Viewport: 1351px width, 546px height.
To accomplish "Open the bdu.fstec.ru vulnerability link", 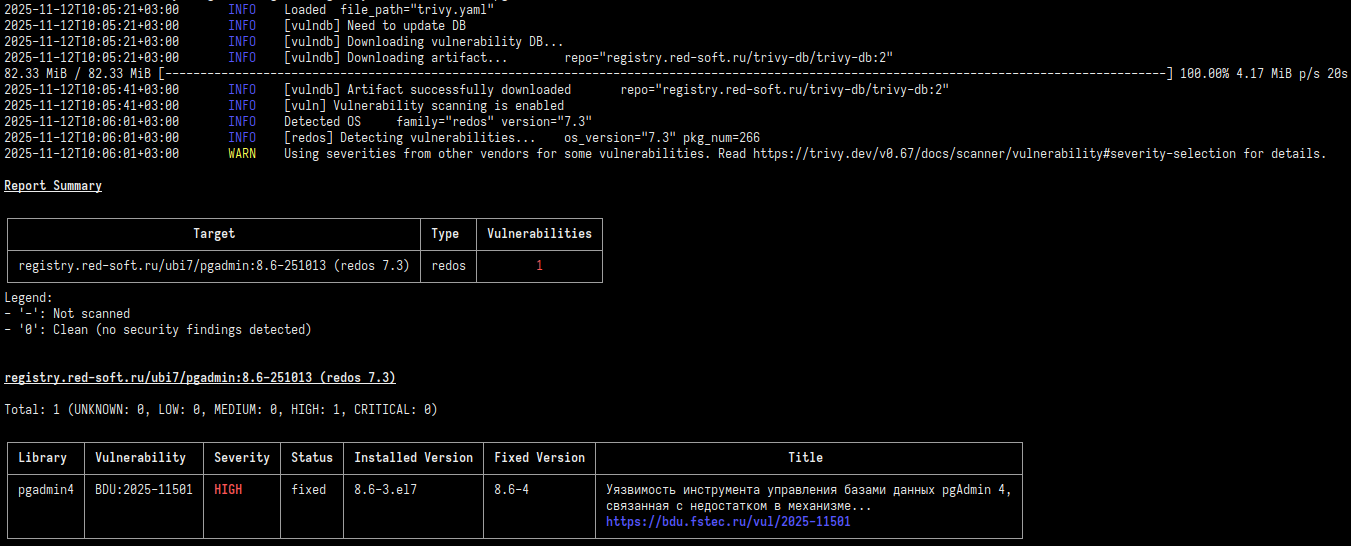I will [728, 522].
